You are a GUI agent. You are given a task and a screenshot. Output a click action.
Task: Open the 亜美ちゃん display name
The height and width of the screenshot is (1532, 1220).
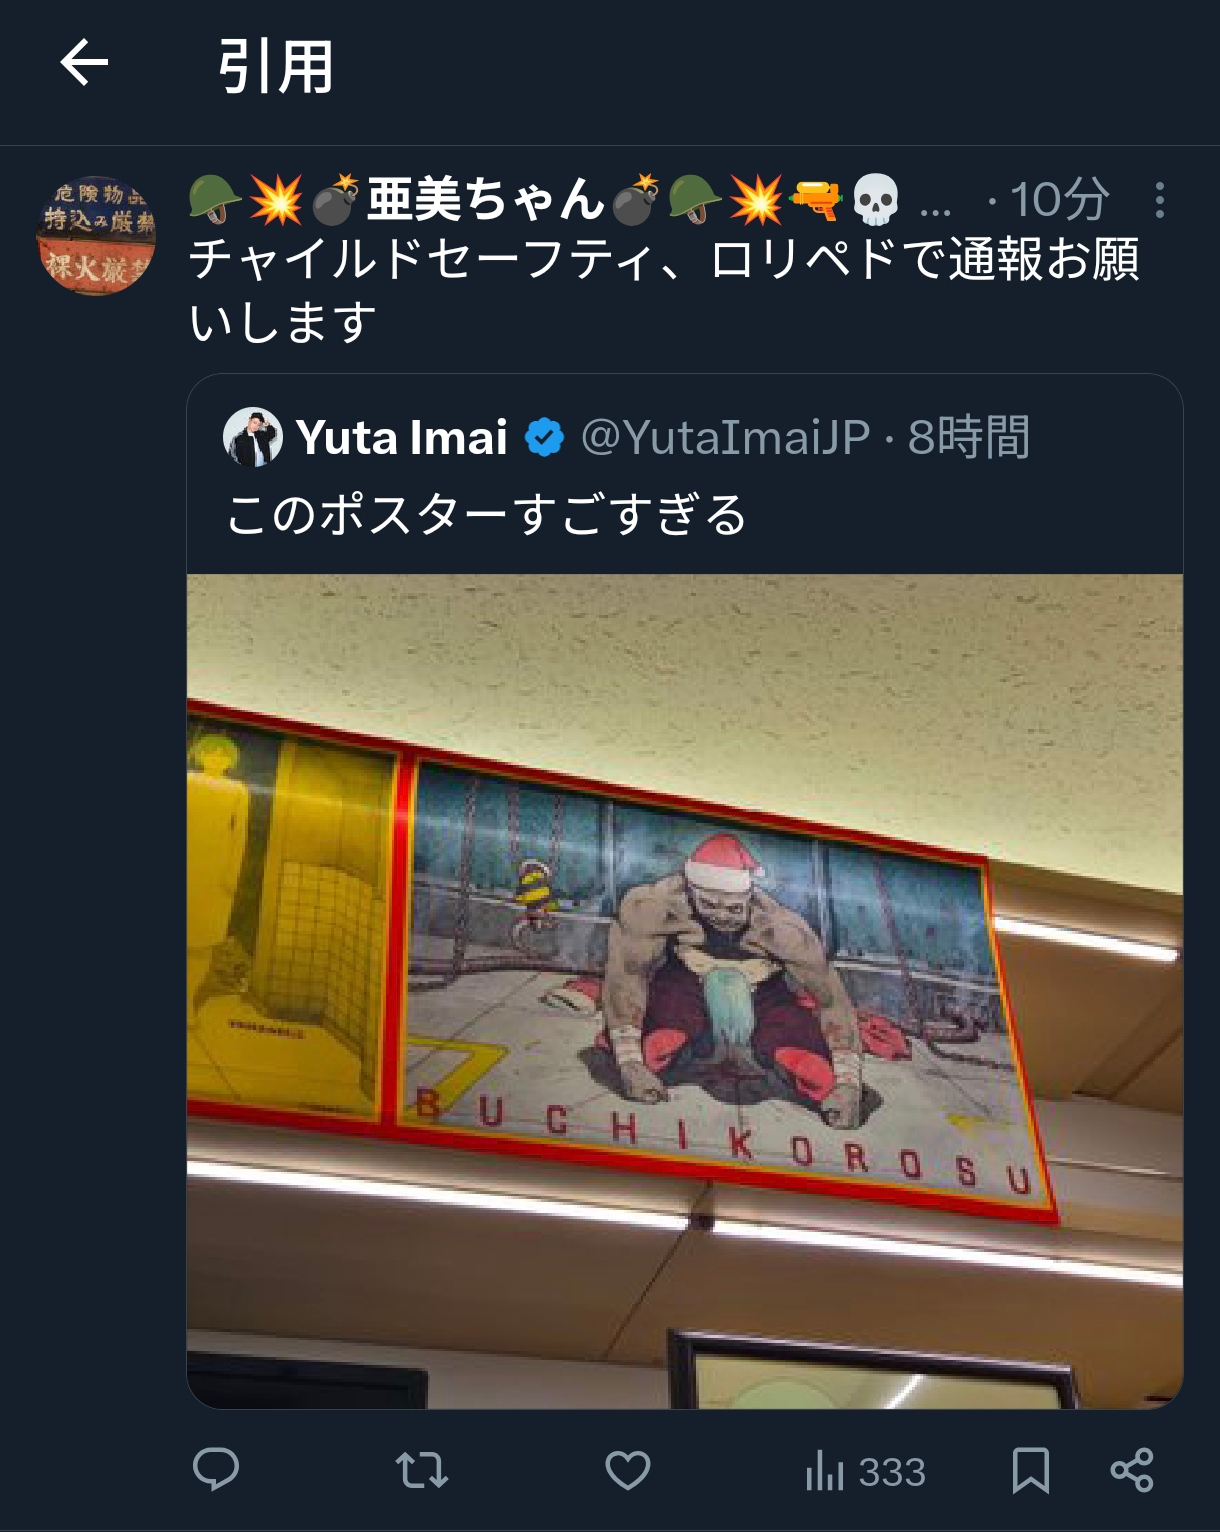click(x=486, y=199)
